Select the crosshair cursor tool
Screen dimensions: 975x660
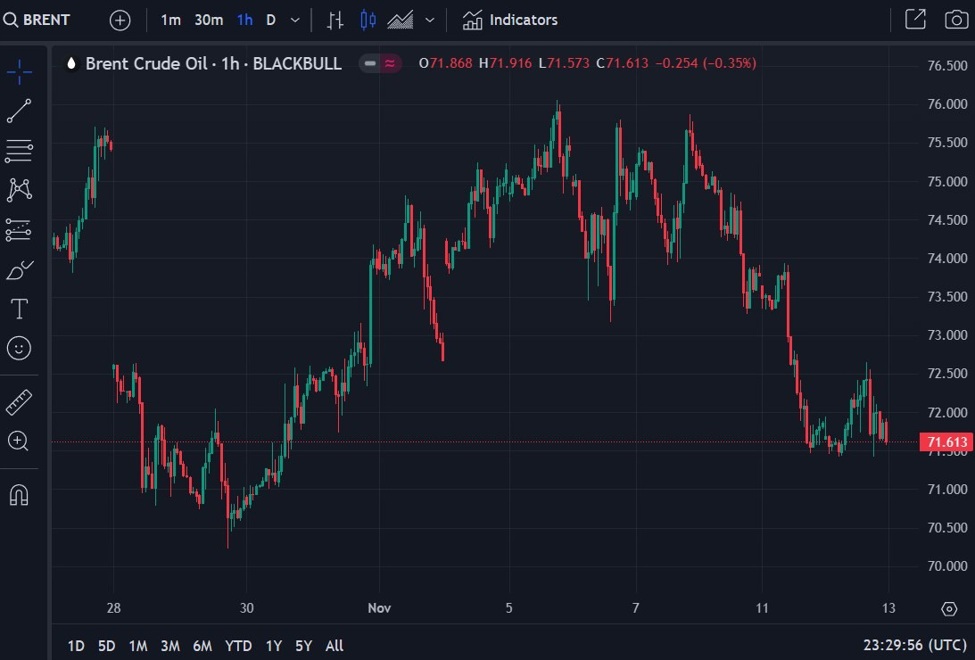[x=19, y=71]
